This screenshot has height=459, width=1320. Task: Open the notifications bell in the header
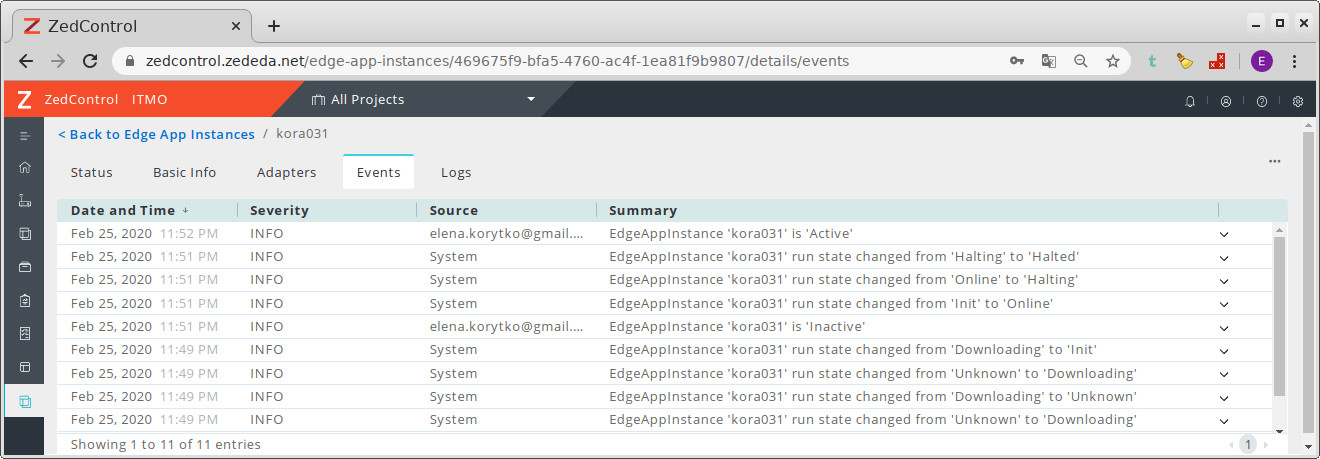[x=1190, y=101]
